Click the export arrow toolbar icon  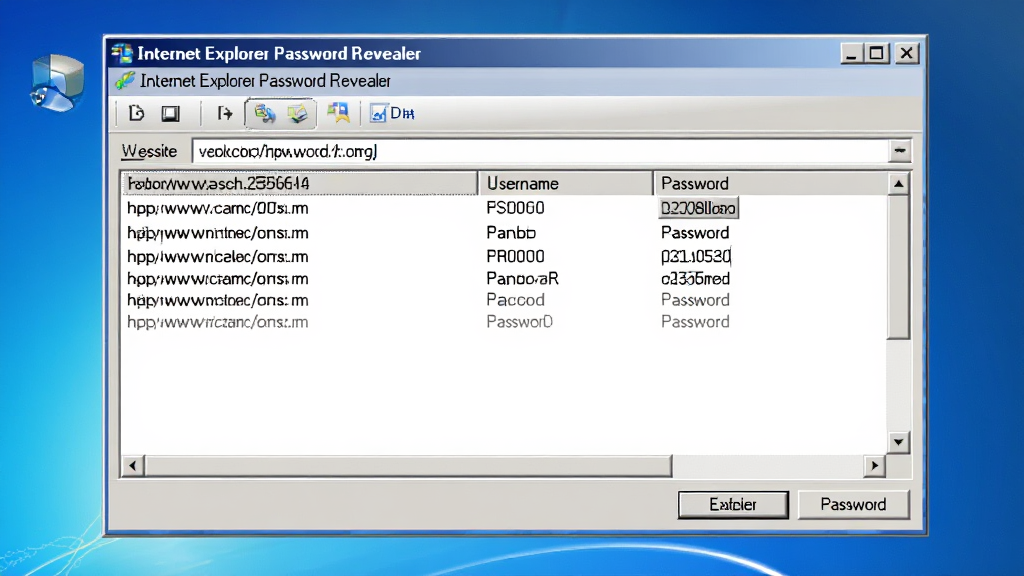pyautogui.click(x=225, y=114)
